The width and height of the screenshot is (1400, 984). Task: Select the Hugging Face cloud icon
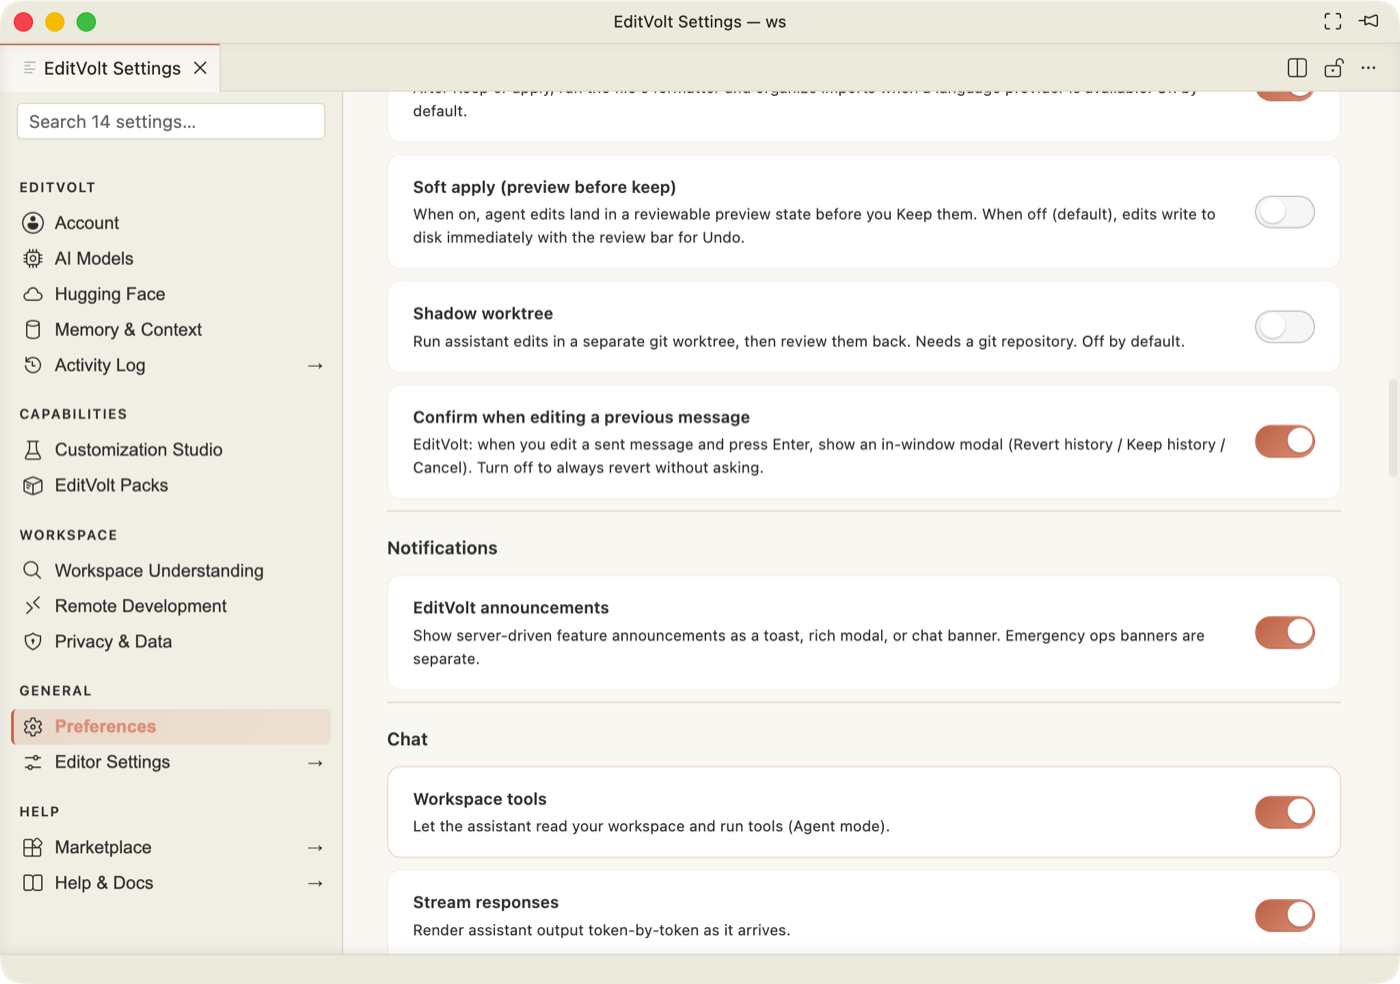[33, 294]
